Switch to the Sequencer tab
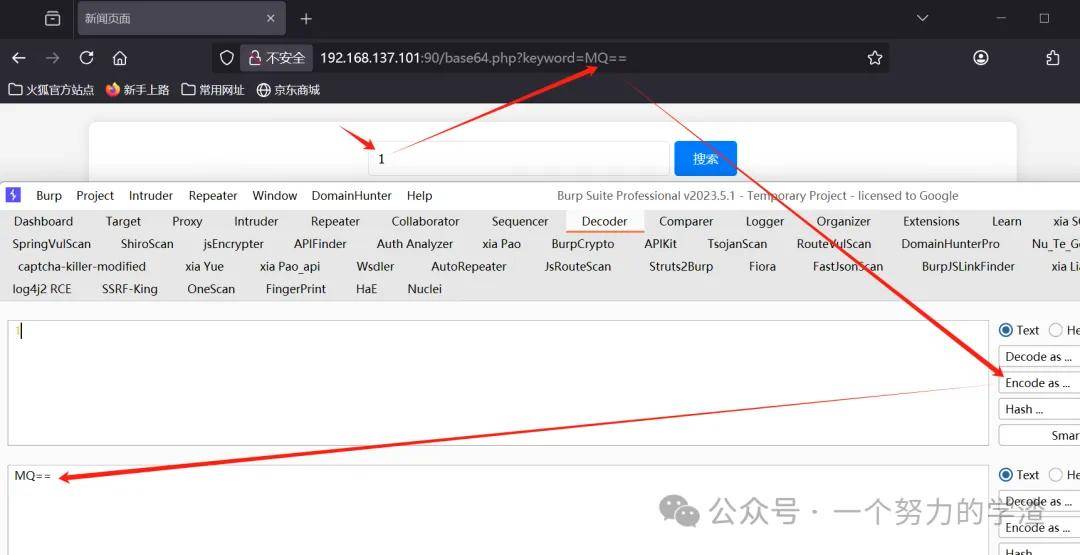Viewport: 1080px width, 555px height. point(520,221)
